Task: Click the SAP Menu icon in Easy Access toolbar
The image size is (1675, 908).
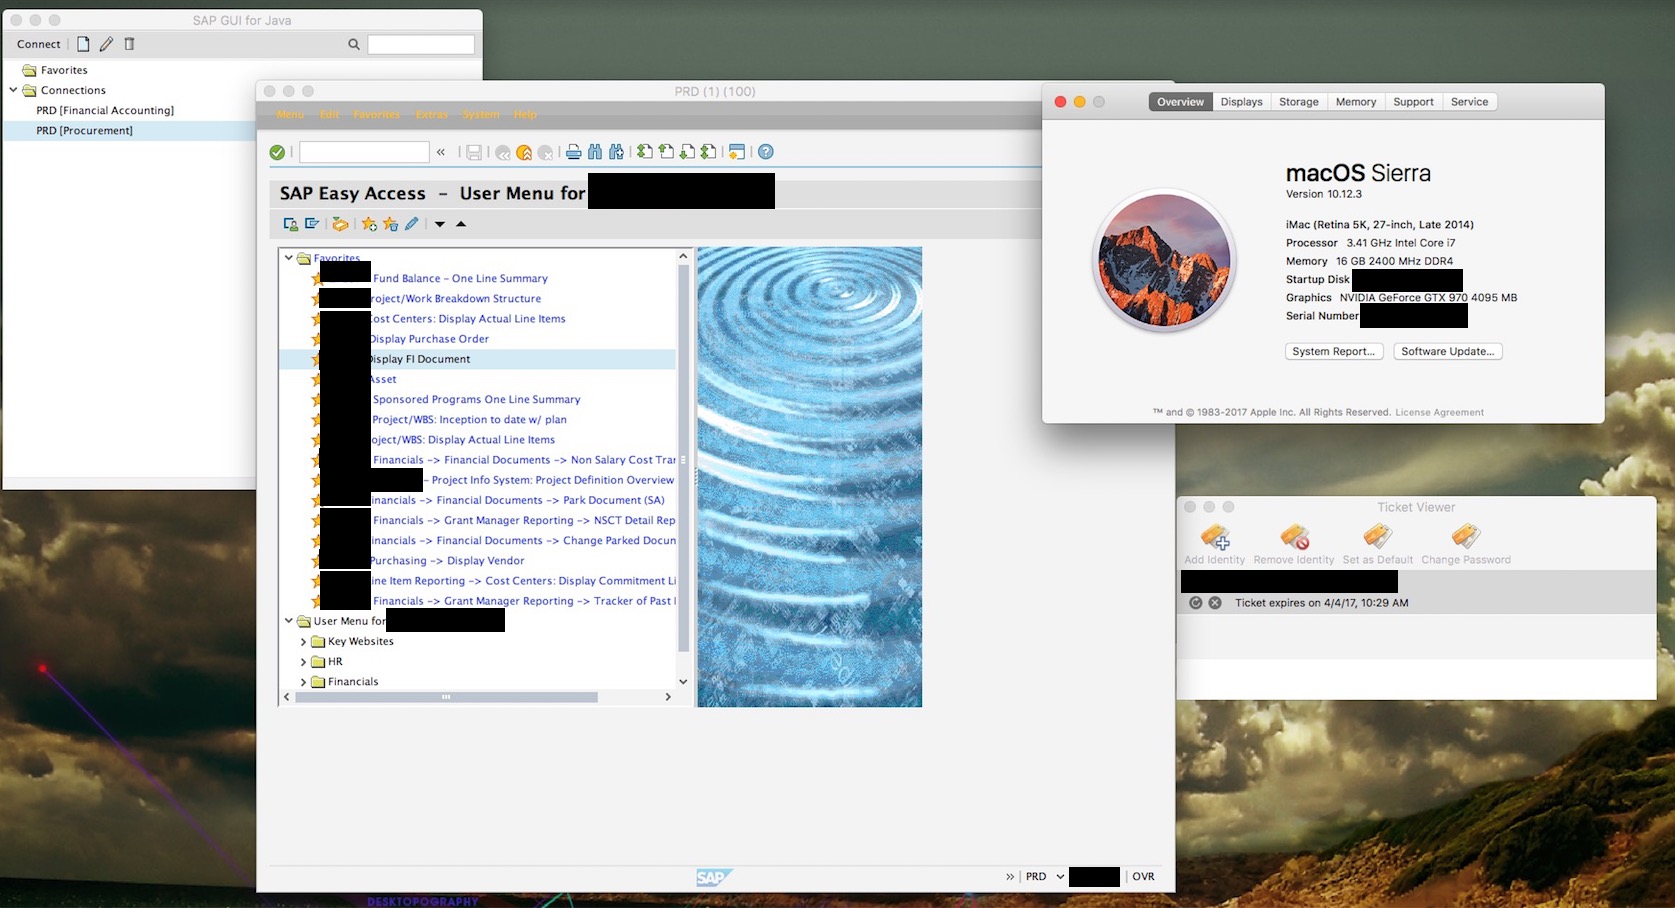Action: pos(312,224)
